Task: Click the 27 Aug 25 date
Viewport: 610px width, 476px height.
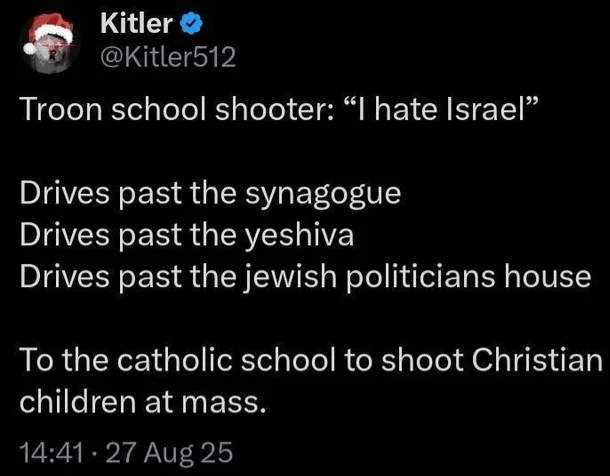Action: click(x=169, y=453)
